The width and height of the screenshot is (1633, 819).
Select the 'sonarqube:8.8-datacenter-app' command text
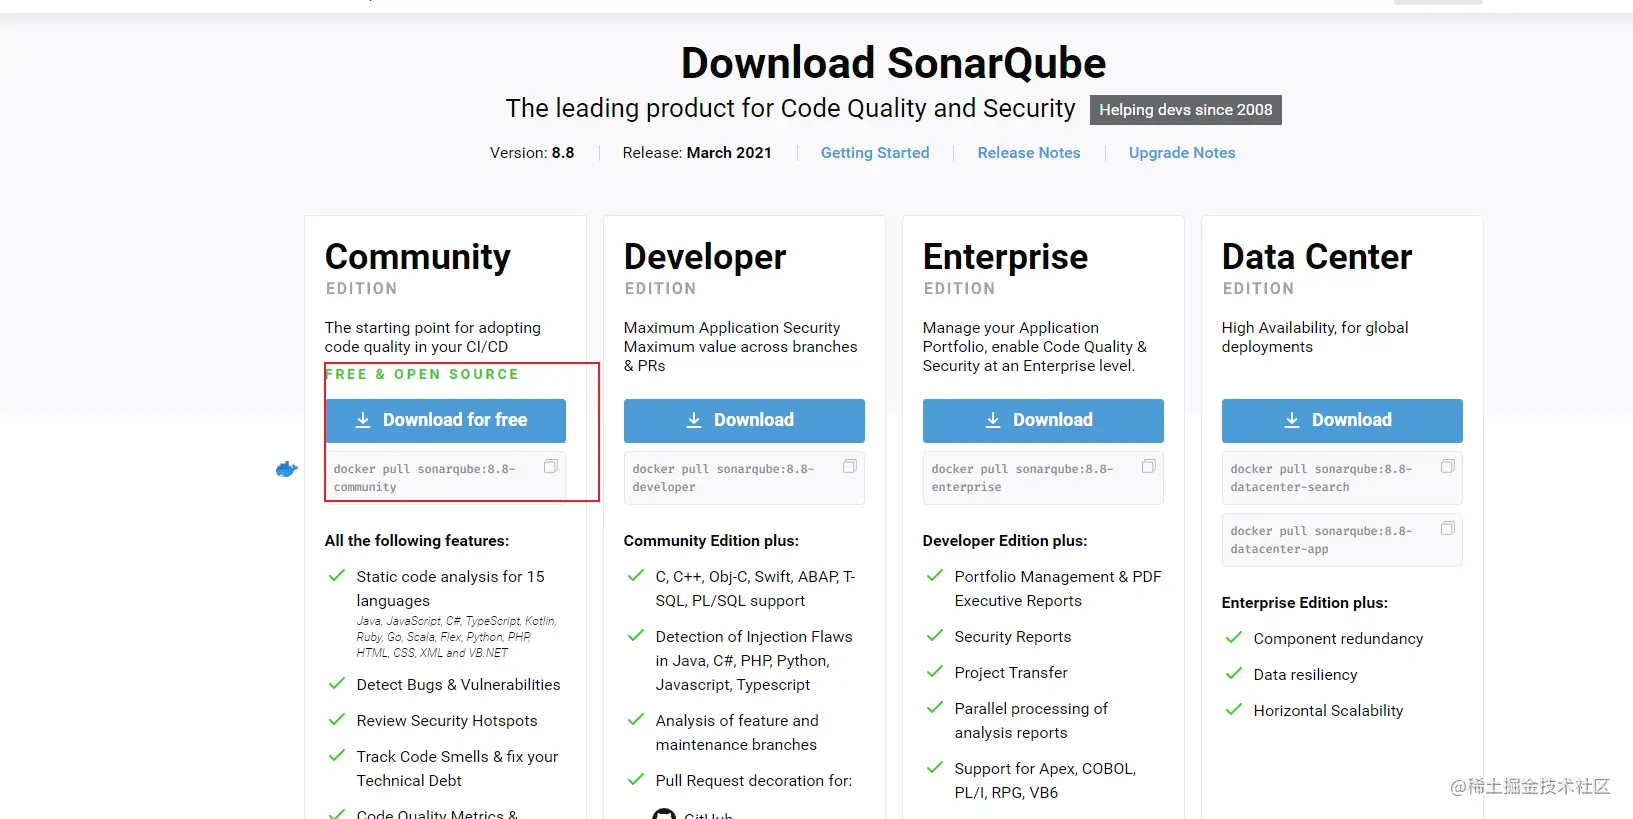pos(1321,540)
